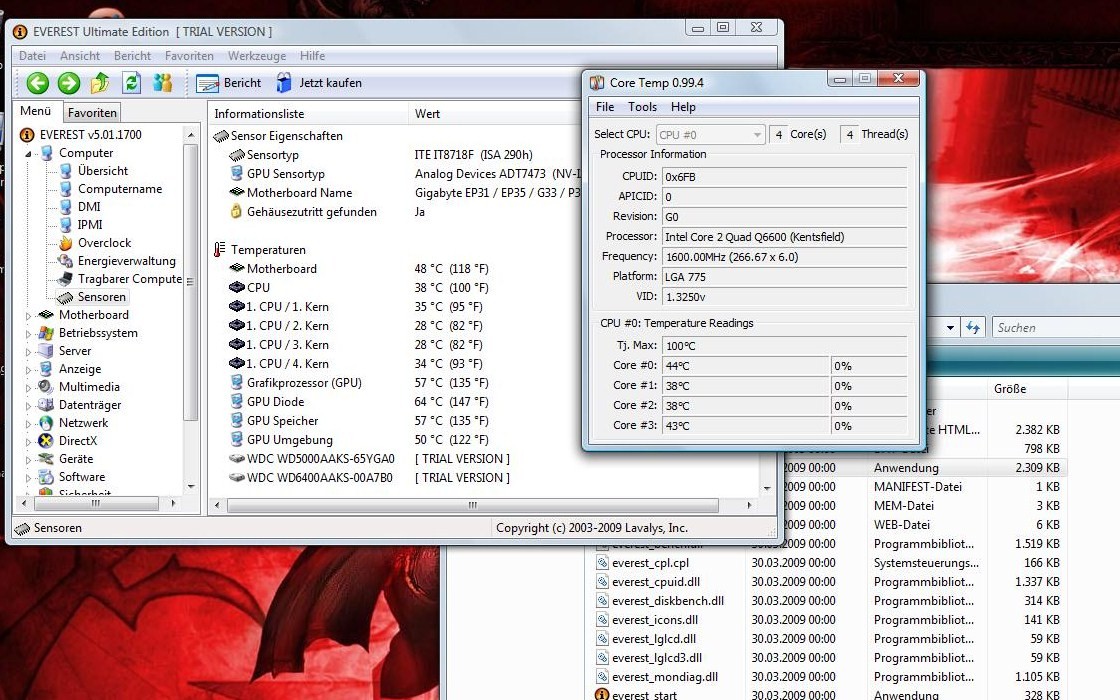
Task: Open Help menu in Core Temp
Action: [x=683, y=106]
